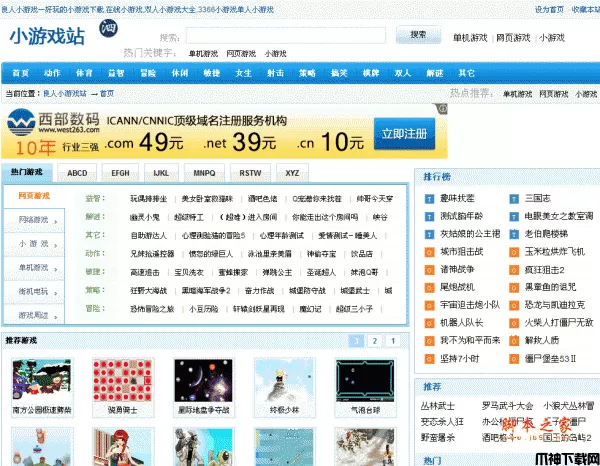Select 射击 in the blue navigation bar
Viewport: 600px width, 466px height.
(274, 73)
